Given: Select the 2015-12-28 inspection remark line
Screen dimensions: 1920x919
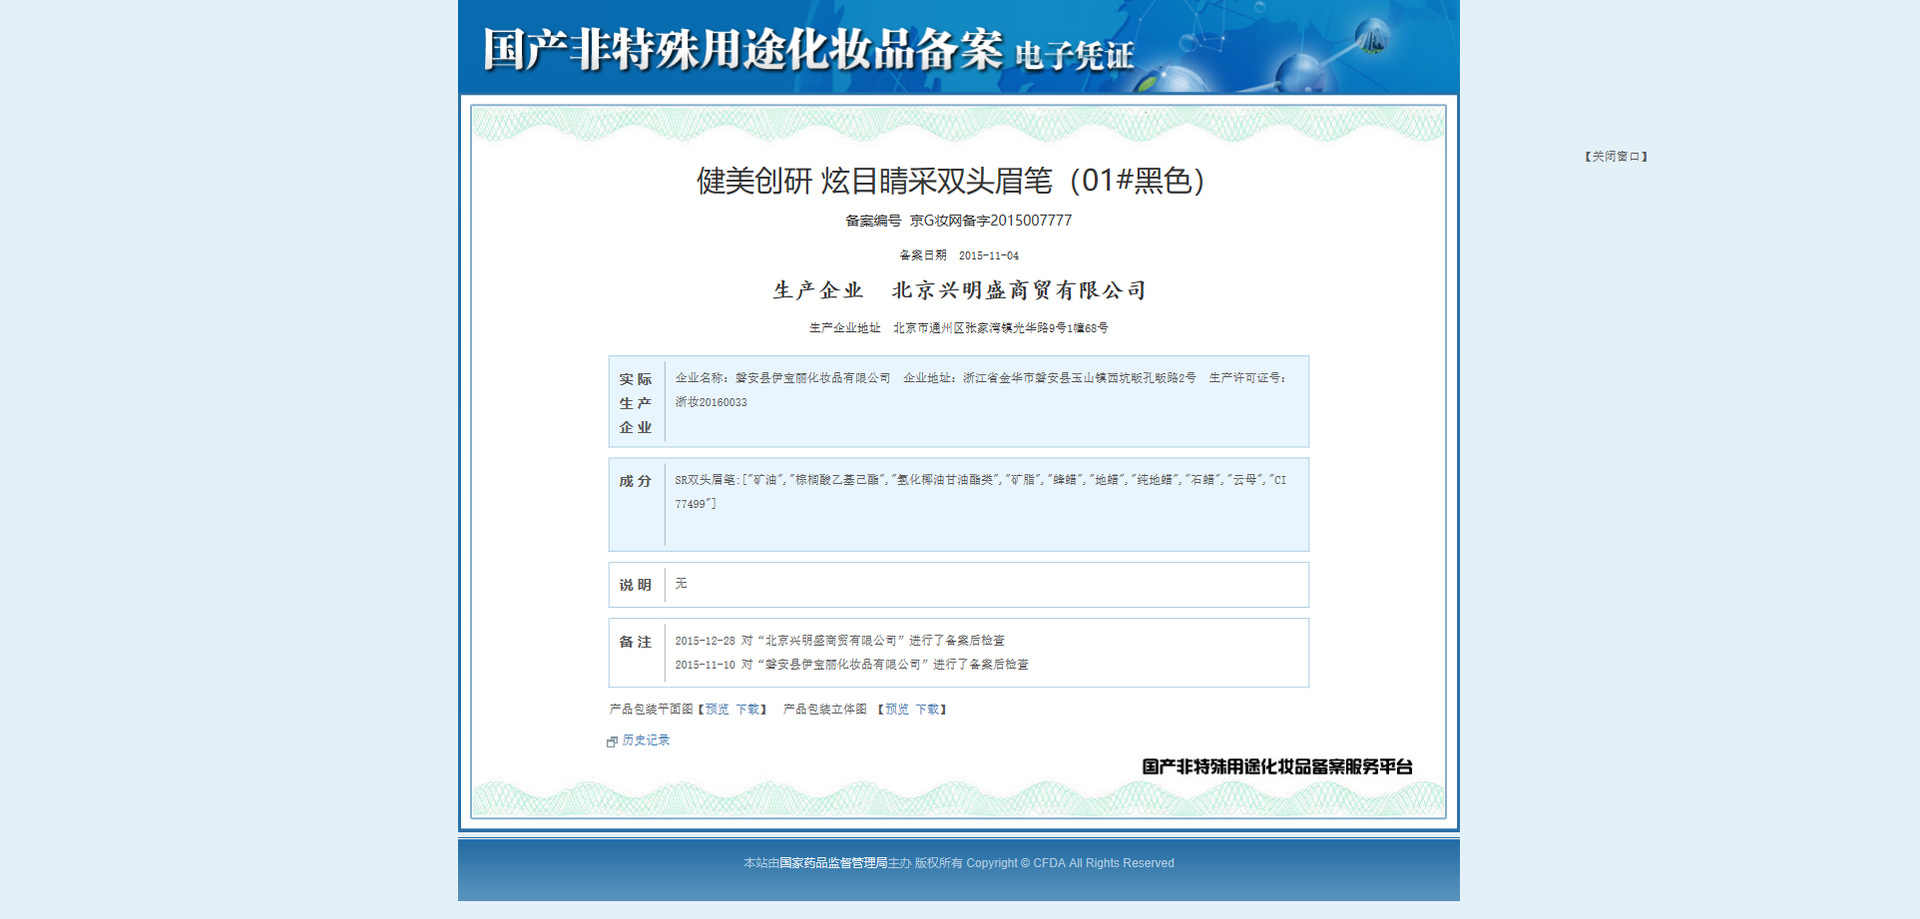Looking at the screenshot, I should pyautogui.click(x=840, y=640).
